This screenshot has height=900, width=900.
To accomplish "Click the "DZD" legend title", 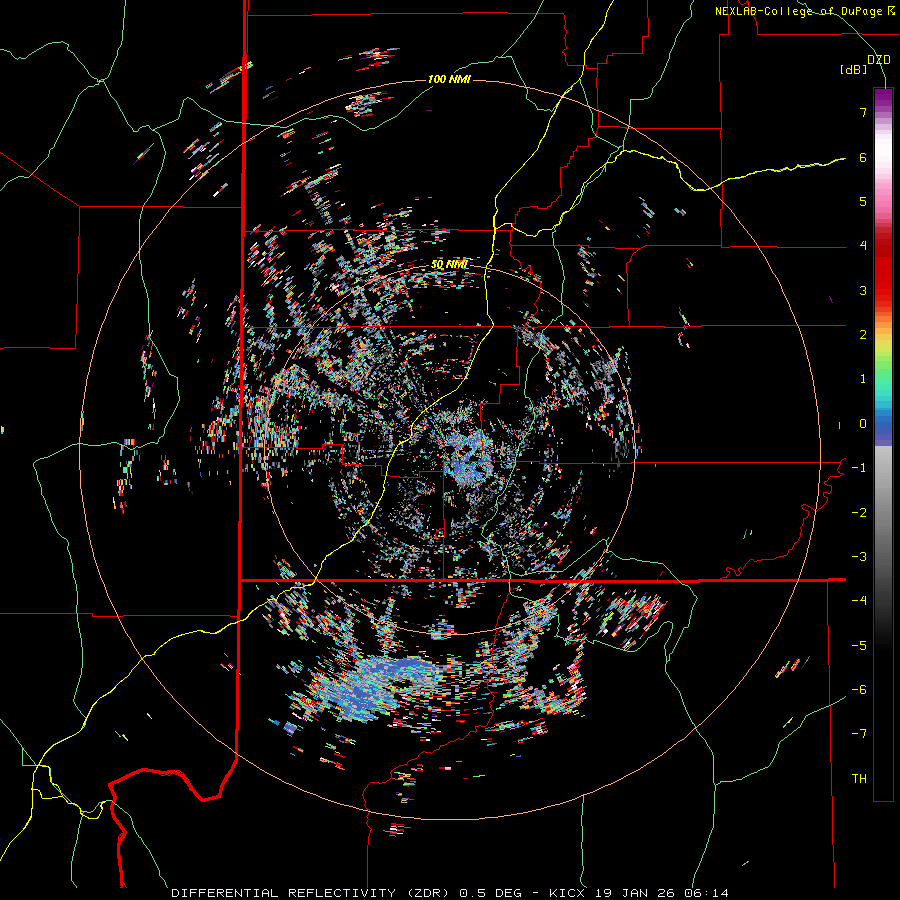I will (879, 60).
